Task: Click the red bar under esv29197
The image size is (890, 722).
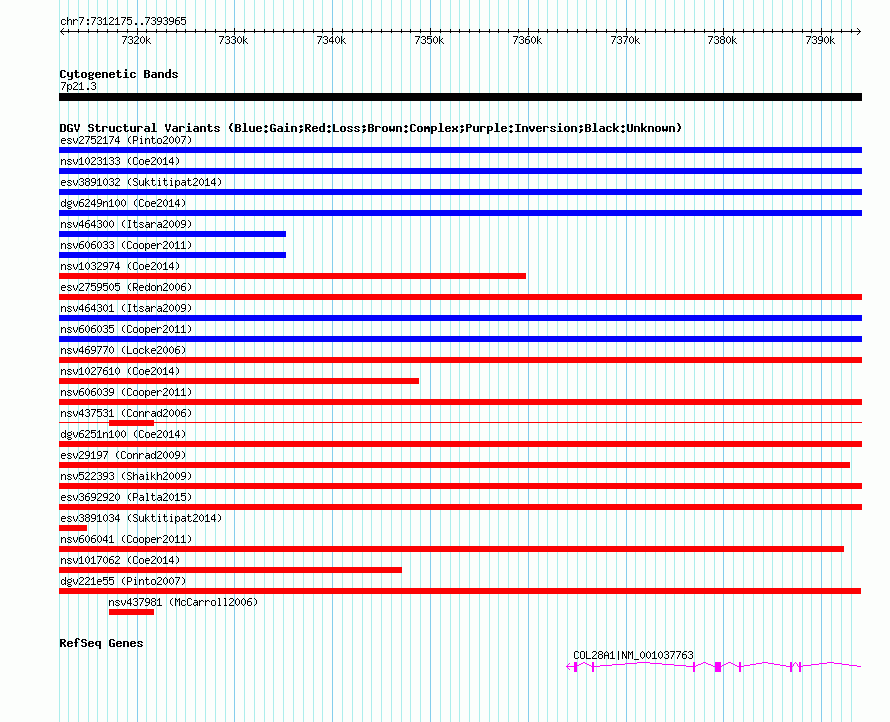Action: (454, 465)
